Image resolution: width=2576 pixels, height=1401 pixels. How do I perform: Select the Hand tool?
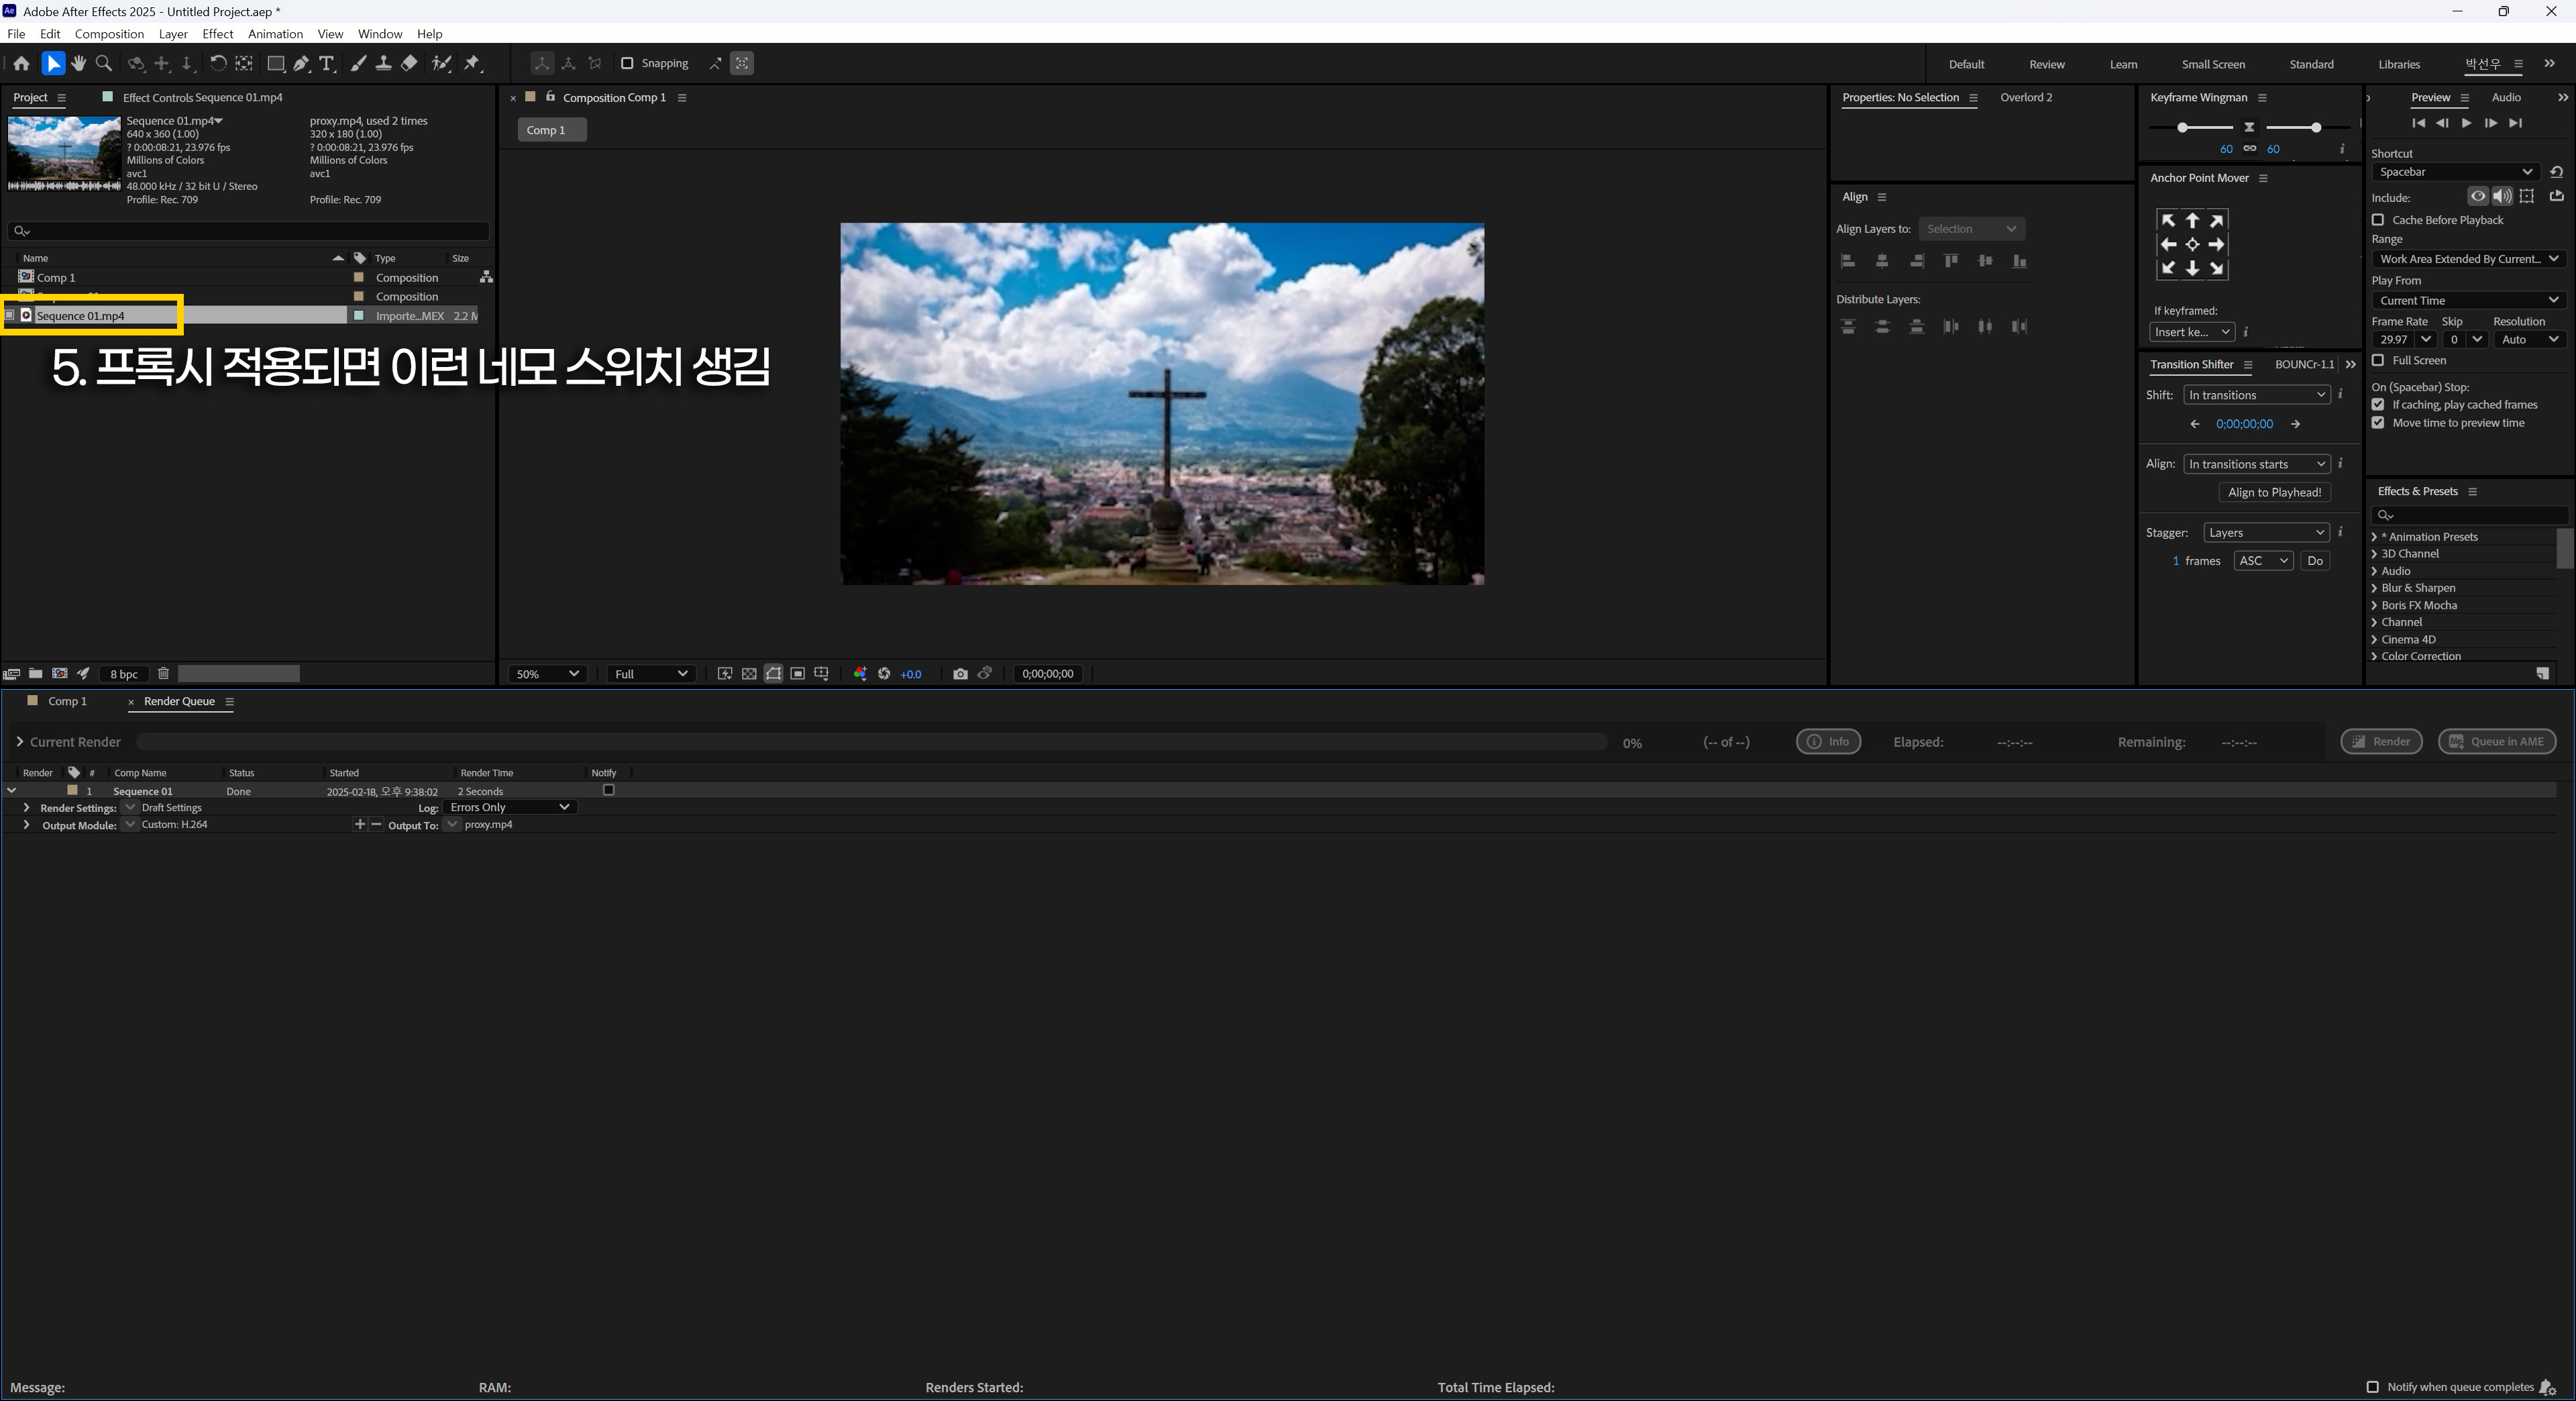pyautogui.click(x=78, y=63)
